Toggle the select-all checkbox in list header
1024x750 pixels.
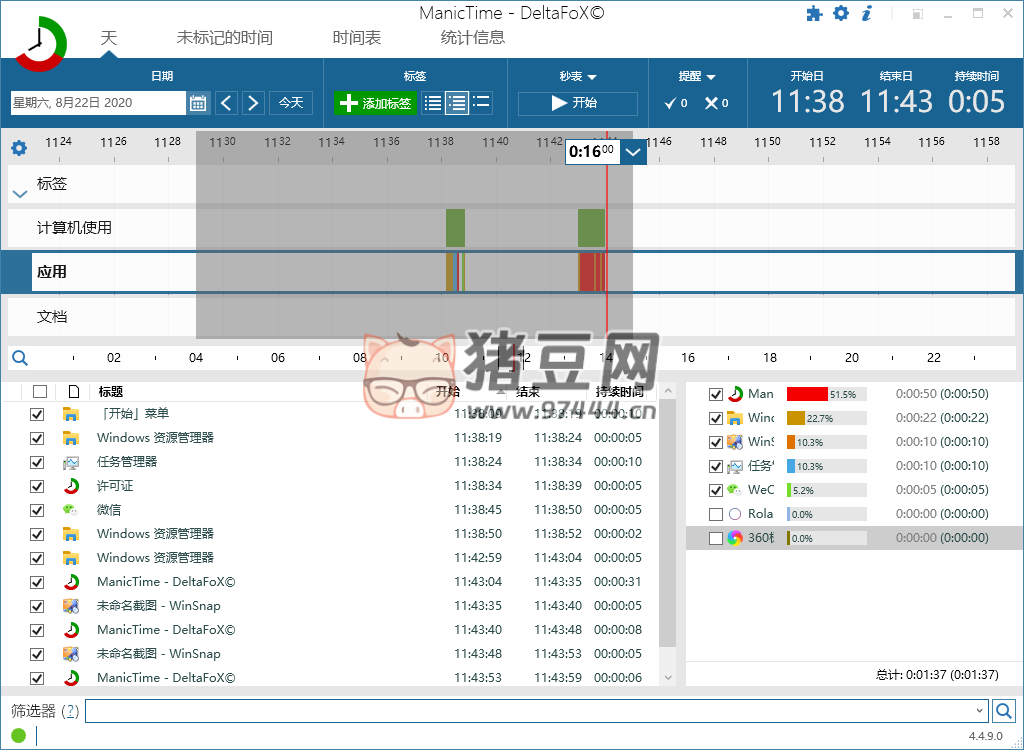coord(39,392)
